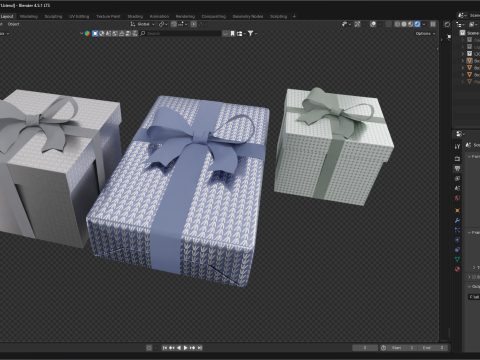Open the Global transform orientation dropdown
The height and width of the screenshot is (360, 480).
[x=142, y=24]
